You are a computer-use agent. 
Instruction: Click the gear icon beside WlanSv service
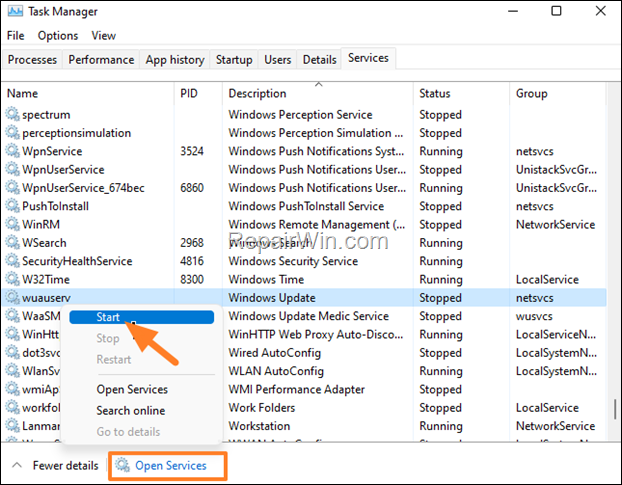(x=12, y=371)
